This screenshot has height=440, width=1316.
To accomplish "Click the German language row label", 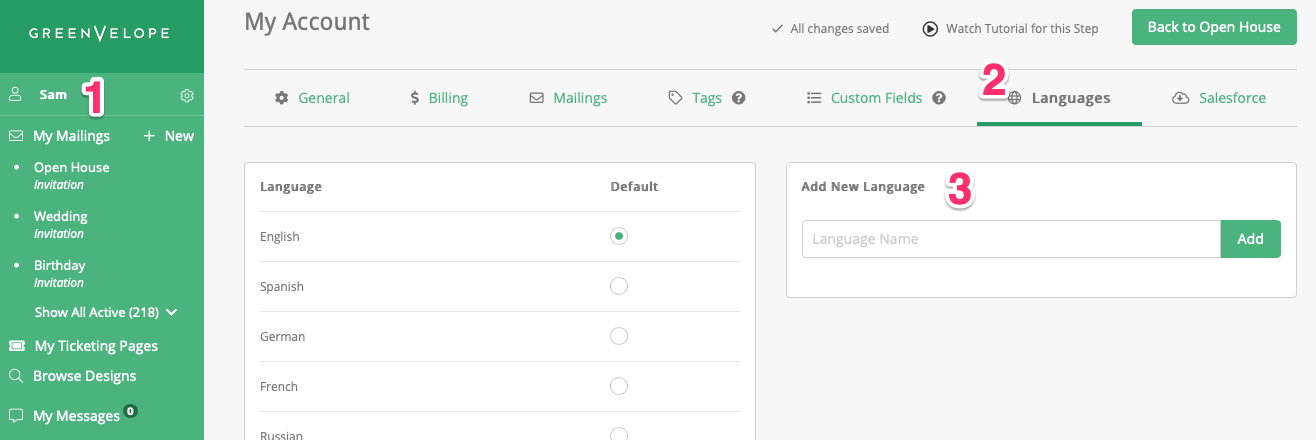I will pos(283,337).
